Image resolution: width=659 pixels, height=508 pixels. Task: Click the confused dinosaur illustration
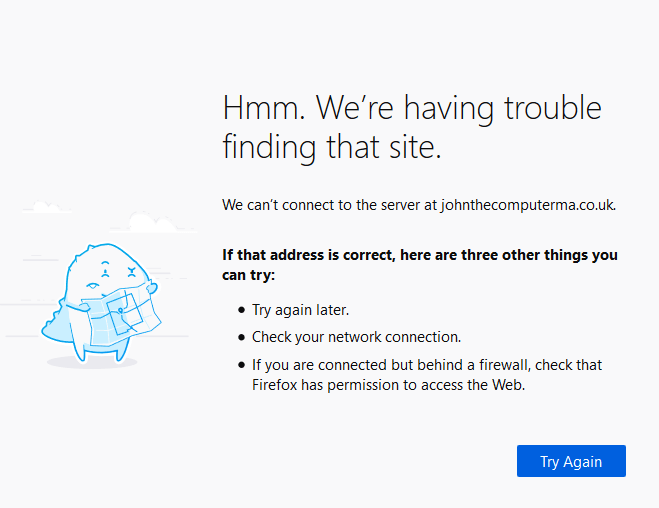[x=101, y=303]
